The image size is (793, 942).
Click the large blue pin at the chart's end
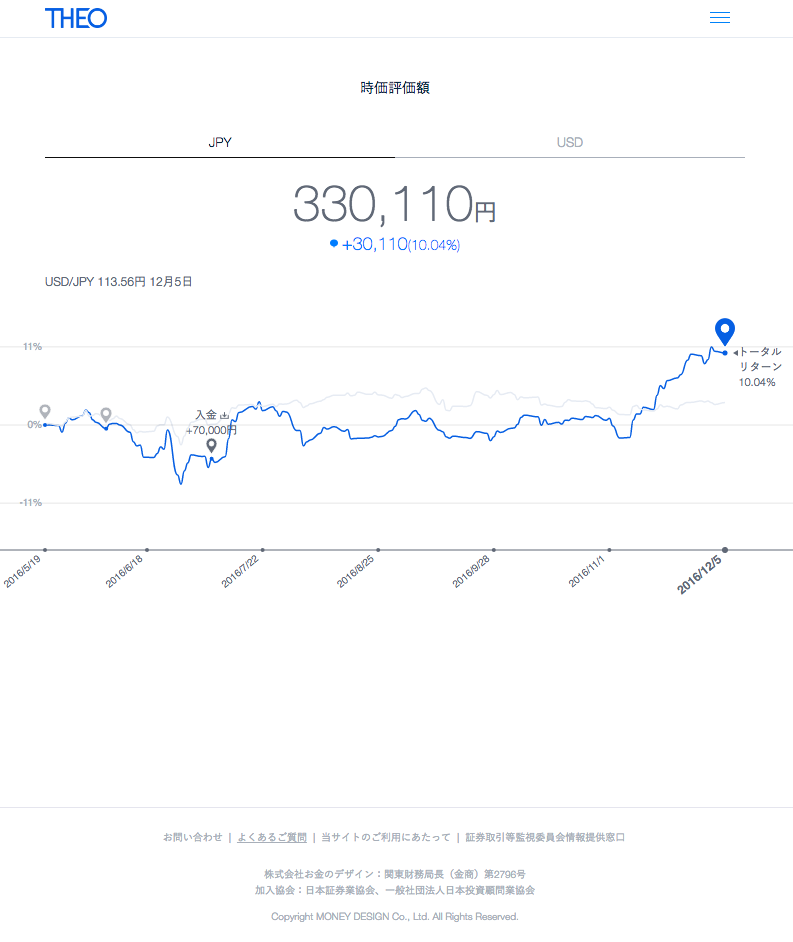coord(725,332)
